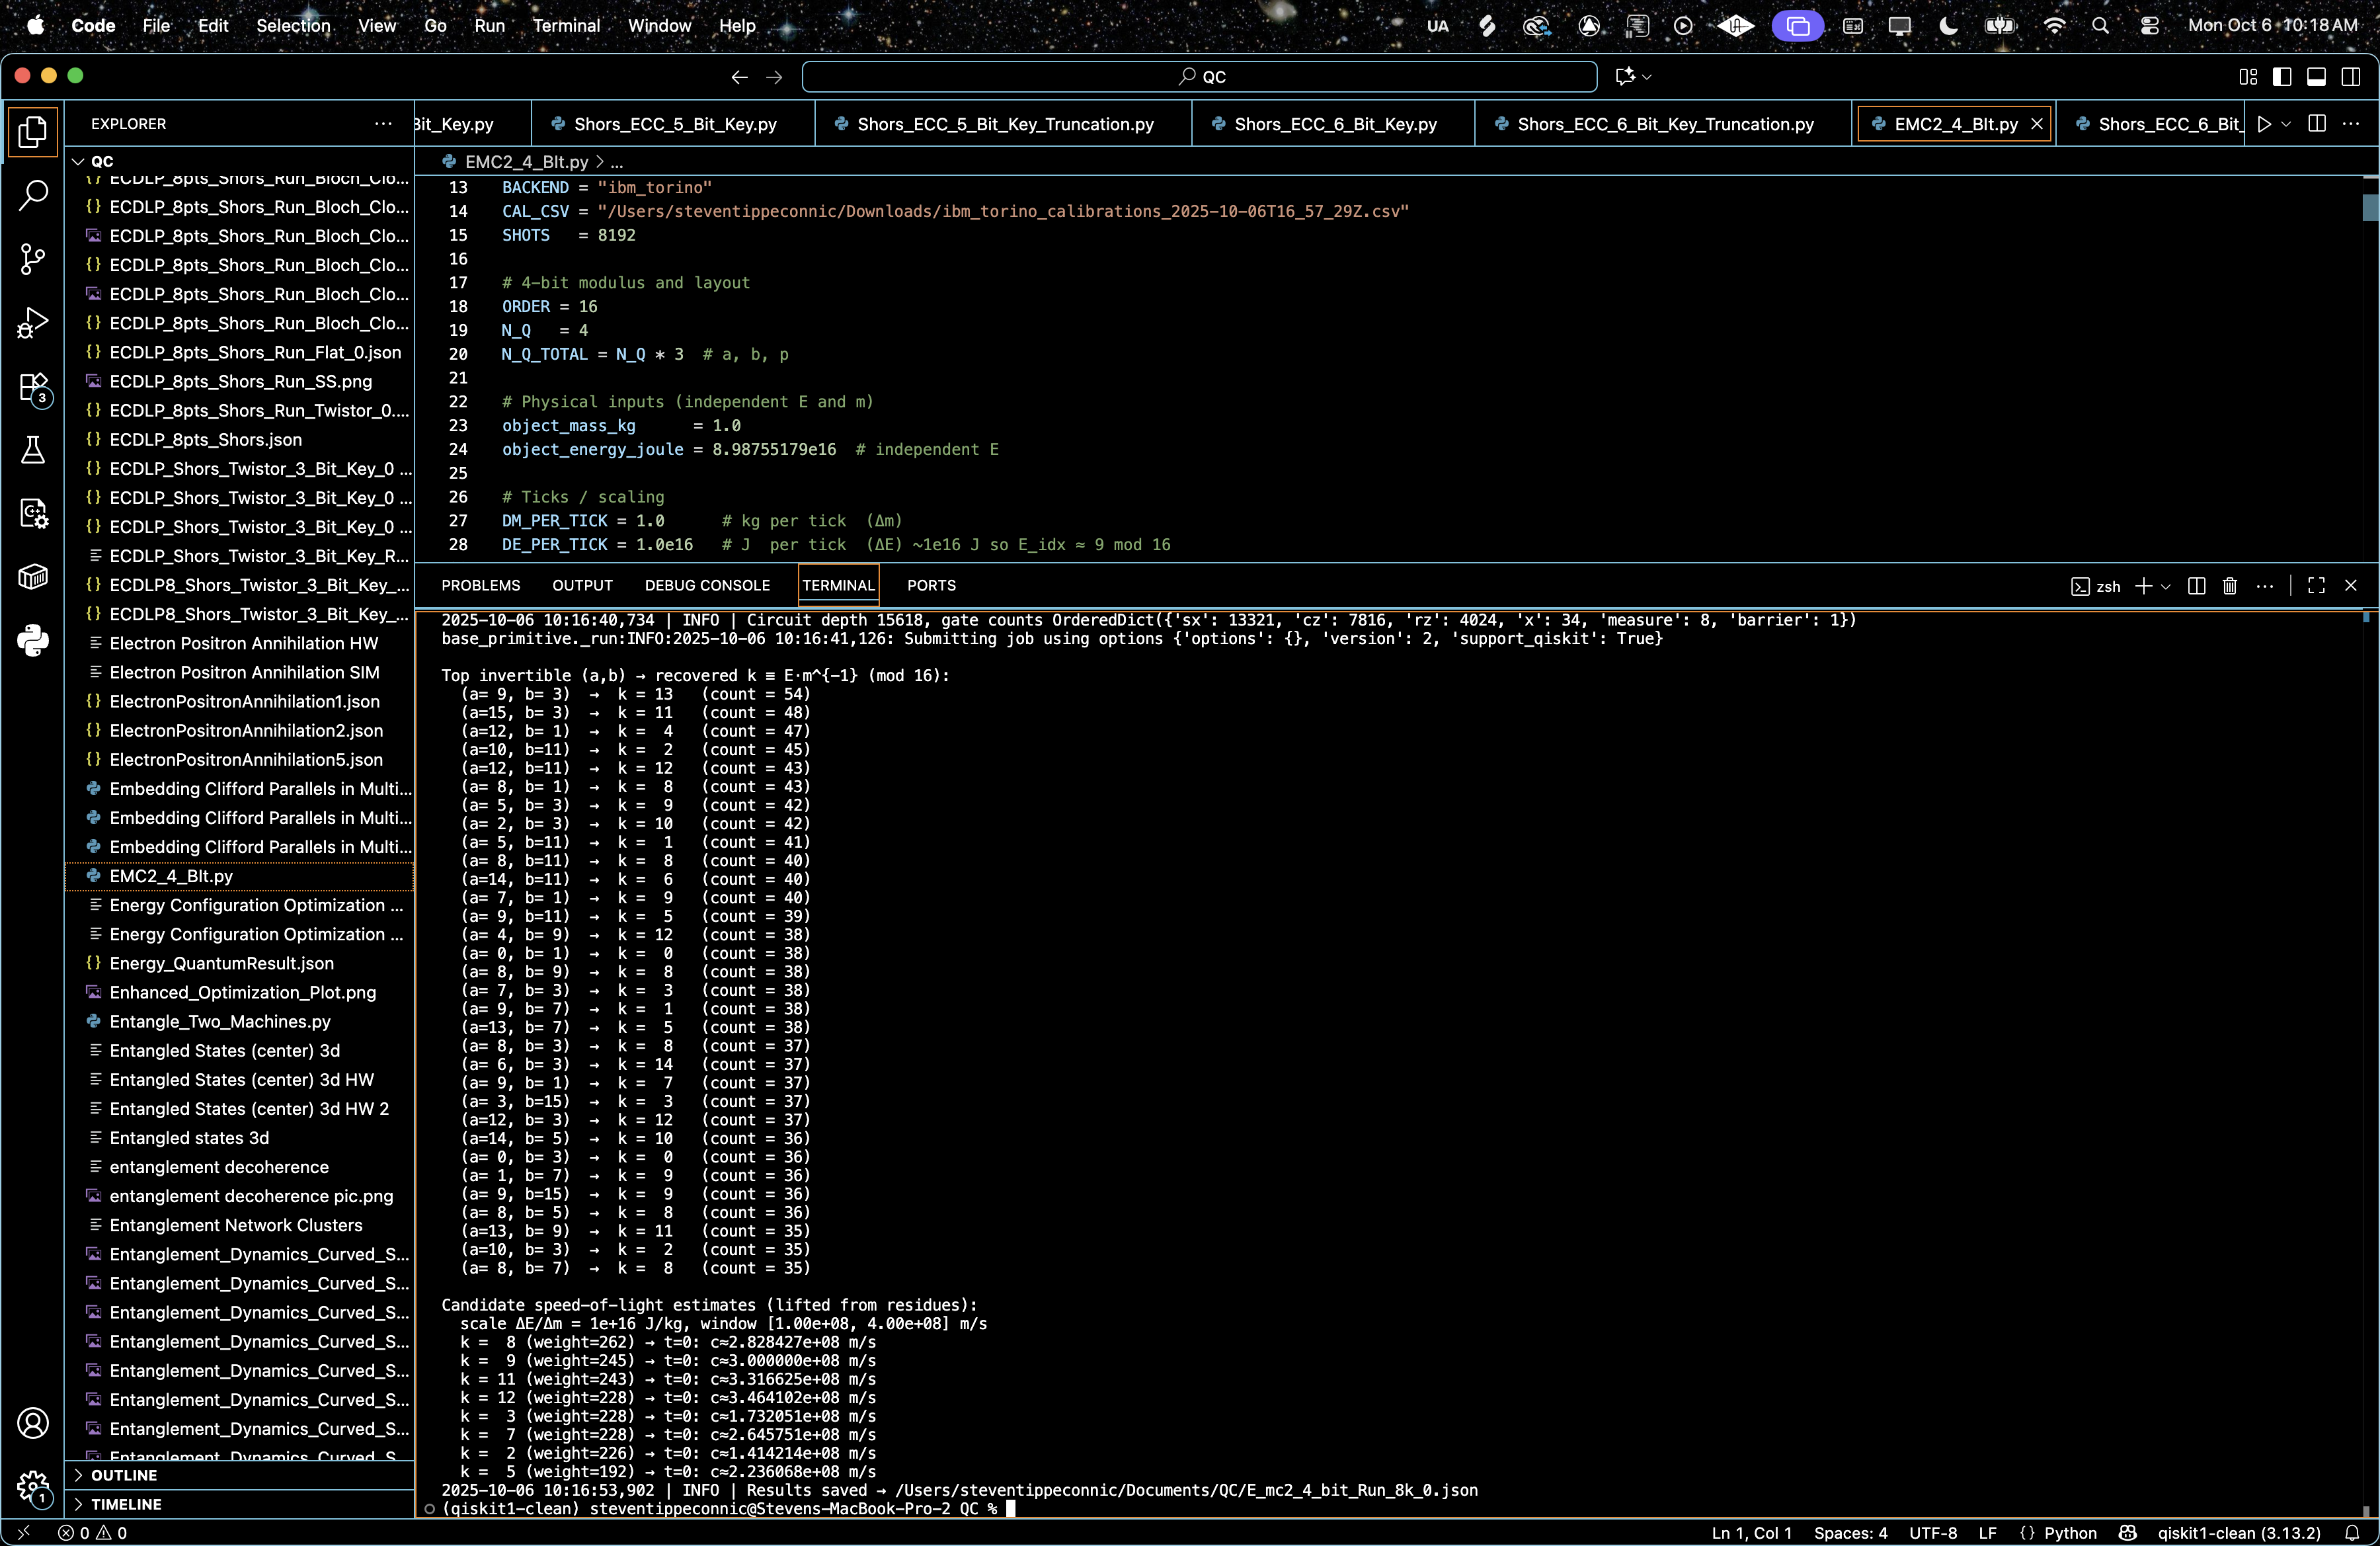Toggle secondary side bar visibility
The image size is (2380, 1546).
point(2351,77)
